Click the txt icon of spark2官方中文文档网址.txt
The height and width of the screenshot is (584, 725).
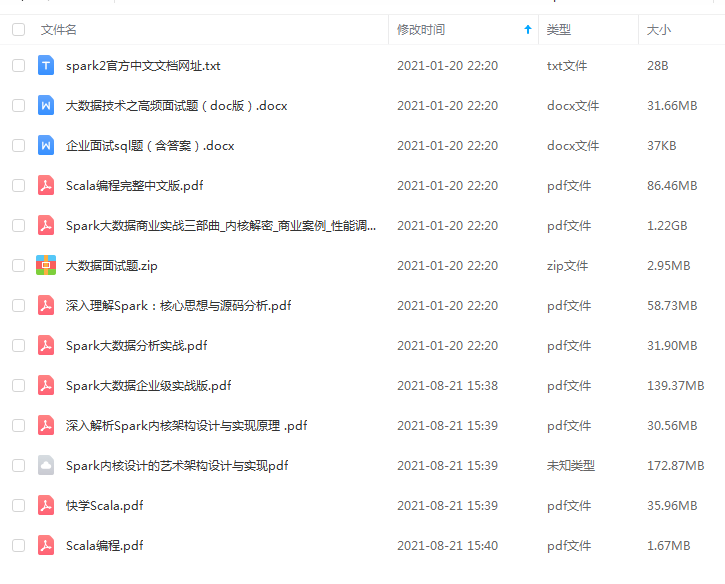click(46, 65)
